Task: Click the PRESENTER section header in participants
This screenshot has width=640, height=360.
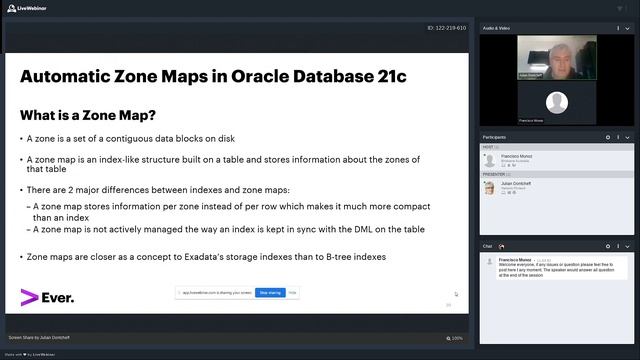Action: click(x=557, y=174)
